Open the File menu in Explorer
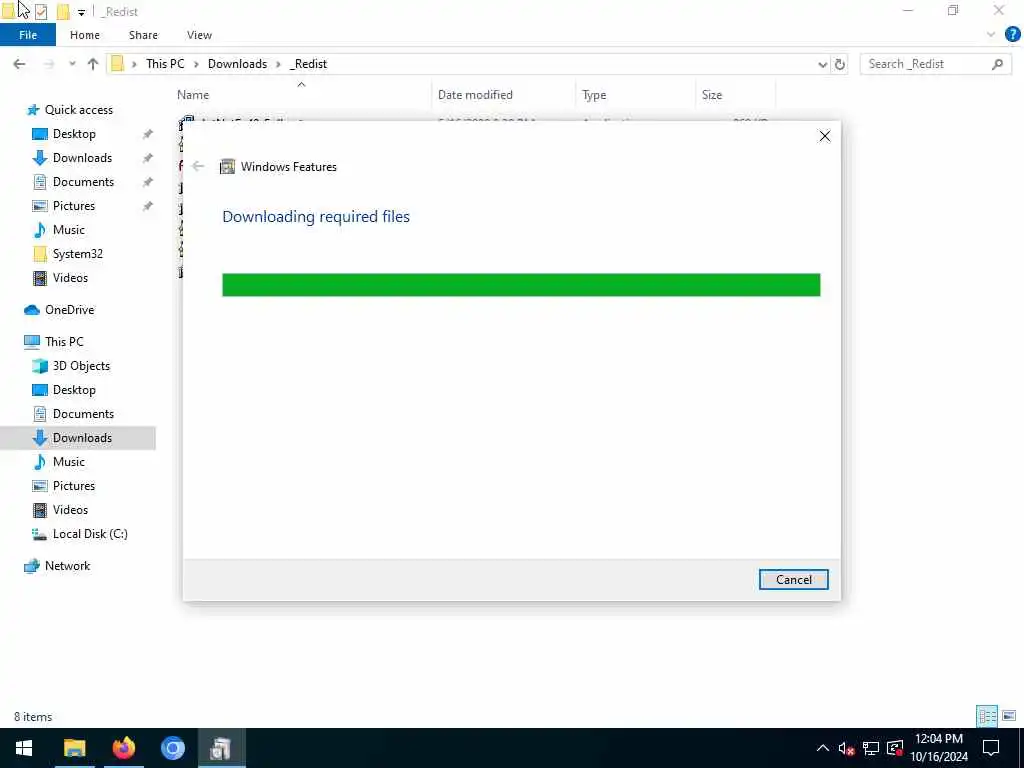Screen dimensions: 1024x768 tap(28, 35)
